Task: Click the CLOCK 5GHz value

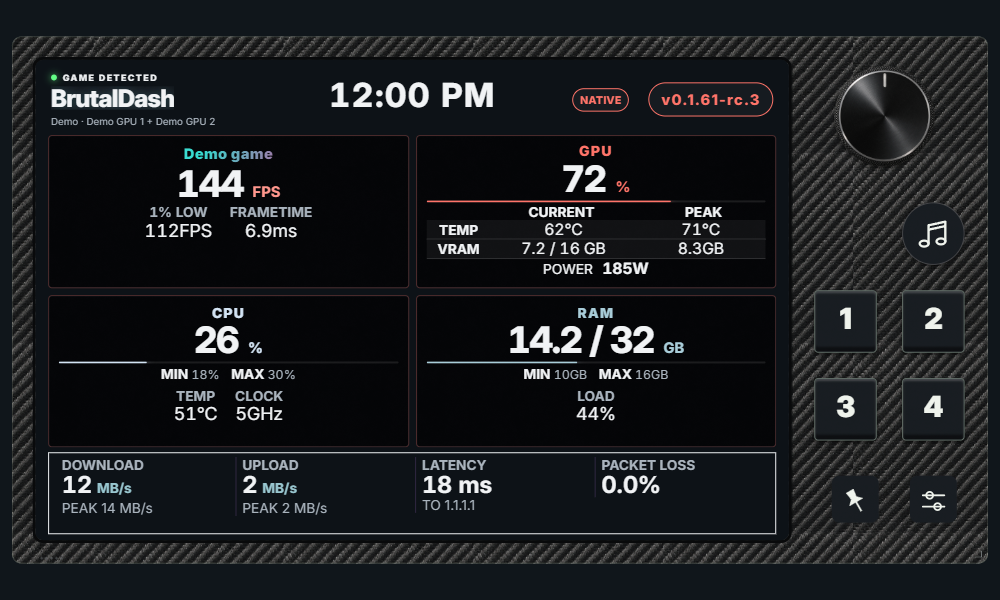Action: [259, 414]
